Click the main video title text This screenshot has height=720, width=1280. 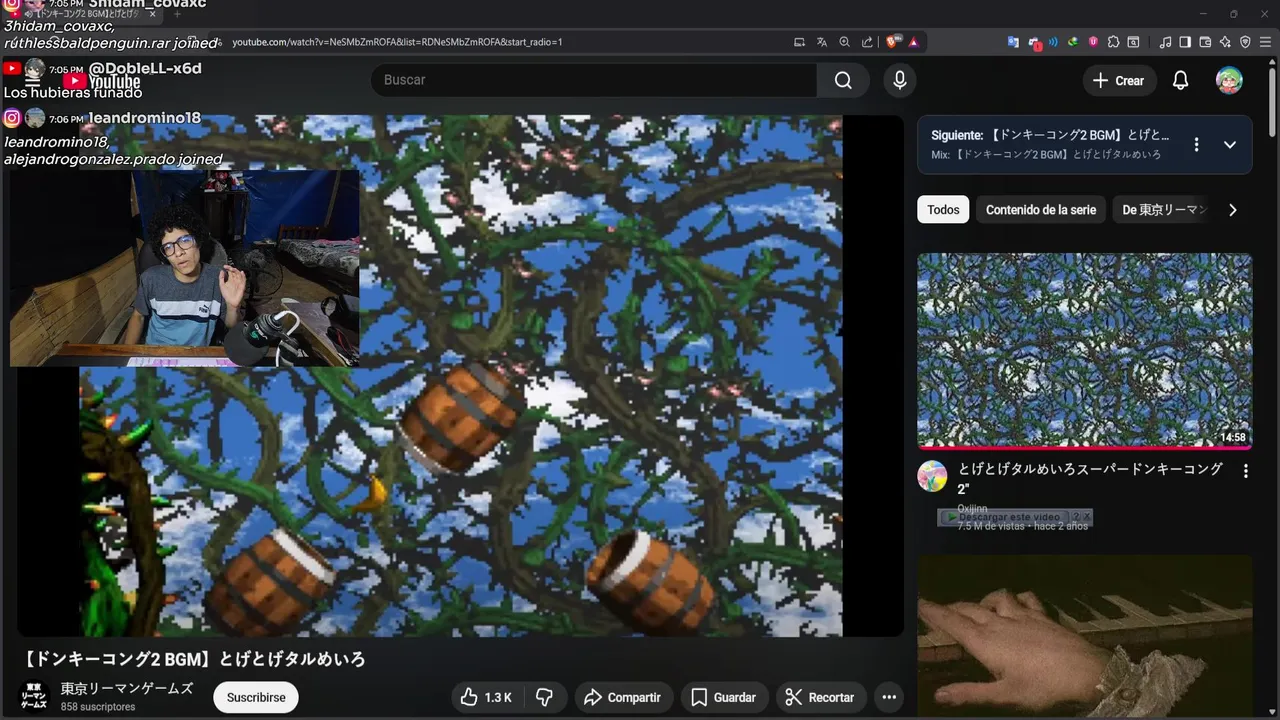coord(194,659)
